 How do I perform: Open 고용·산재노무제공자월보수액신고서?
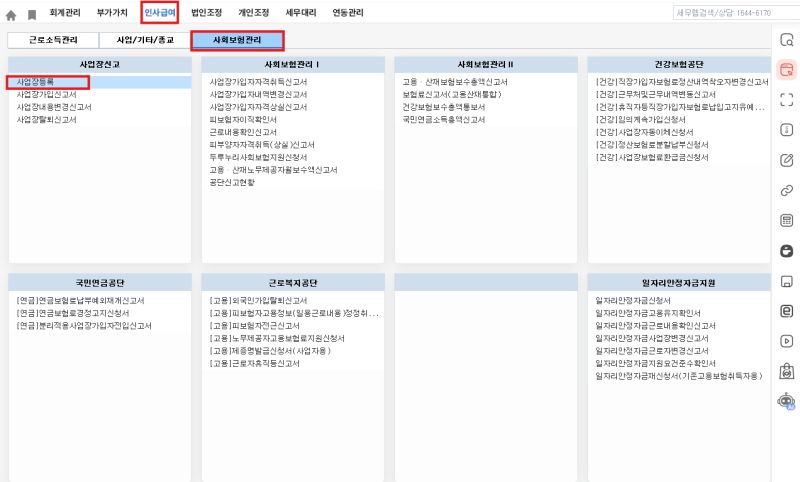click(x=273, y=170)
